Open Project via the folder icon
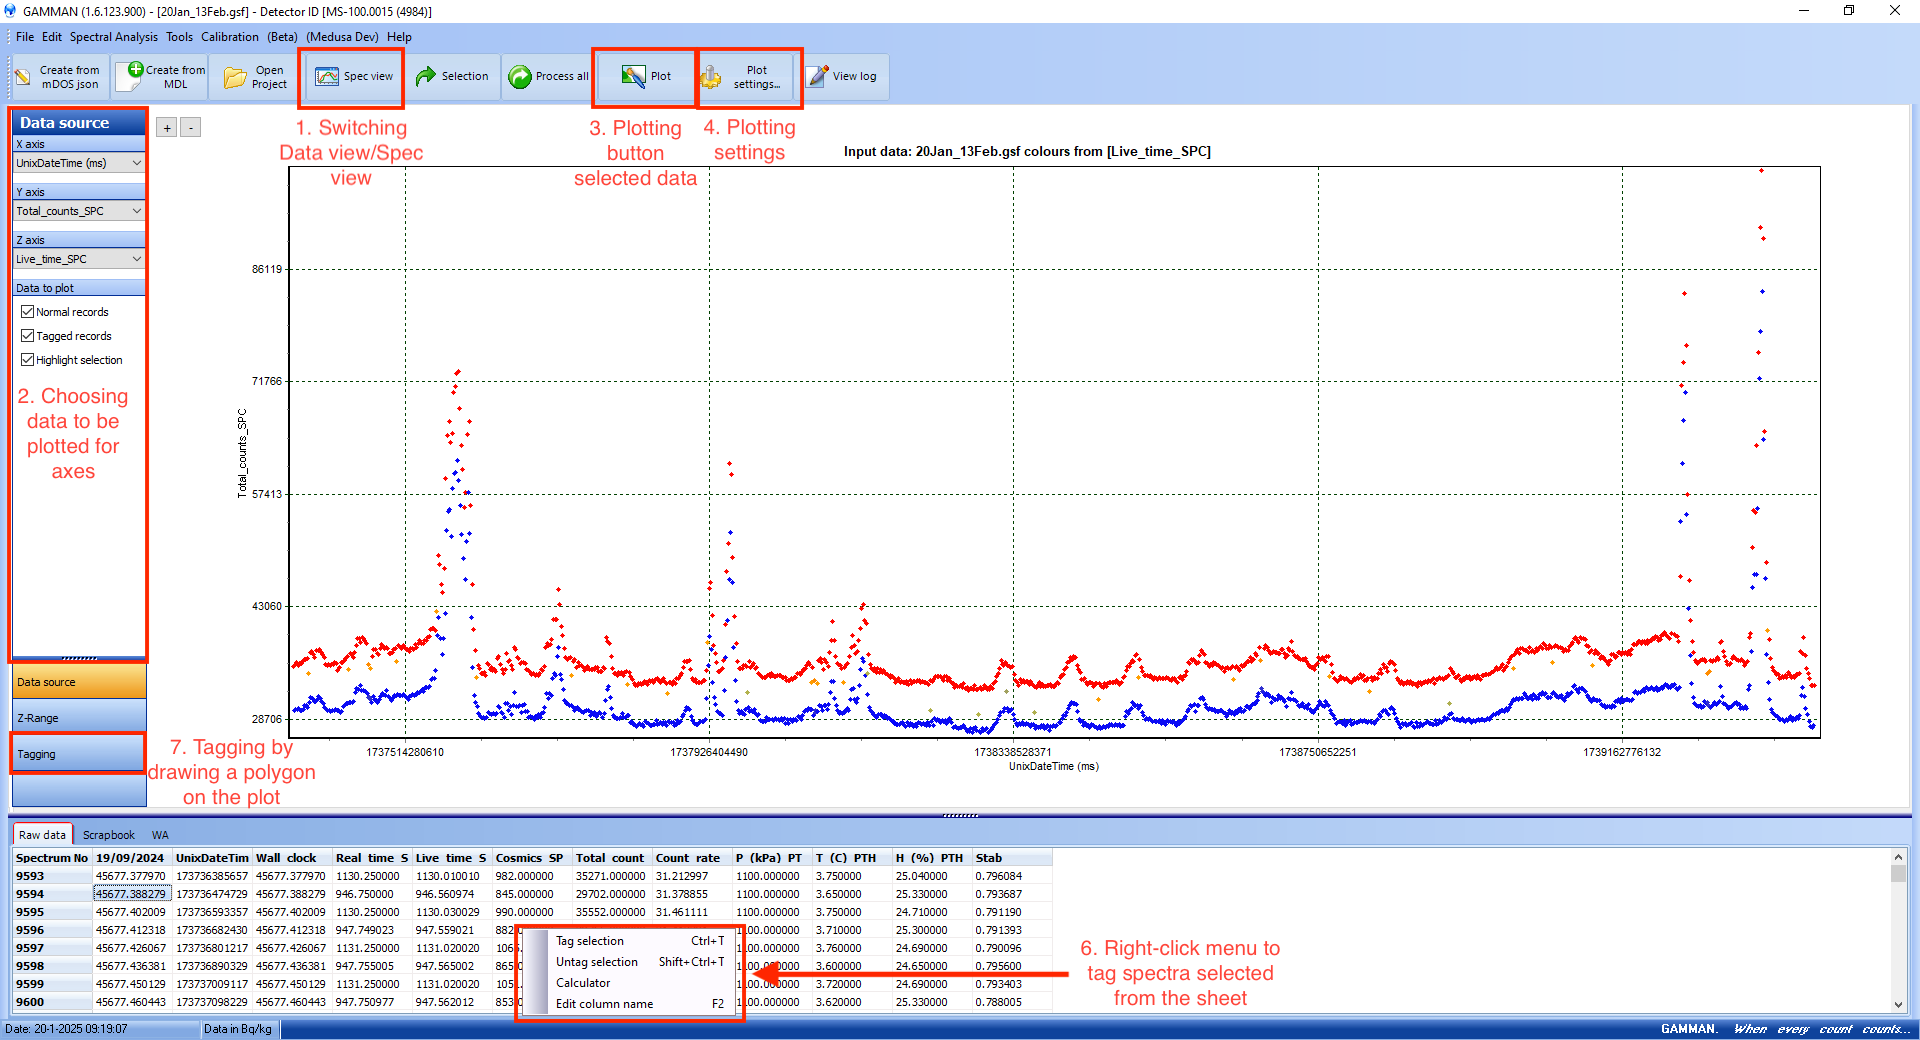Screen dimensions: 1920x1040 [x=235, y=77]
